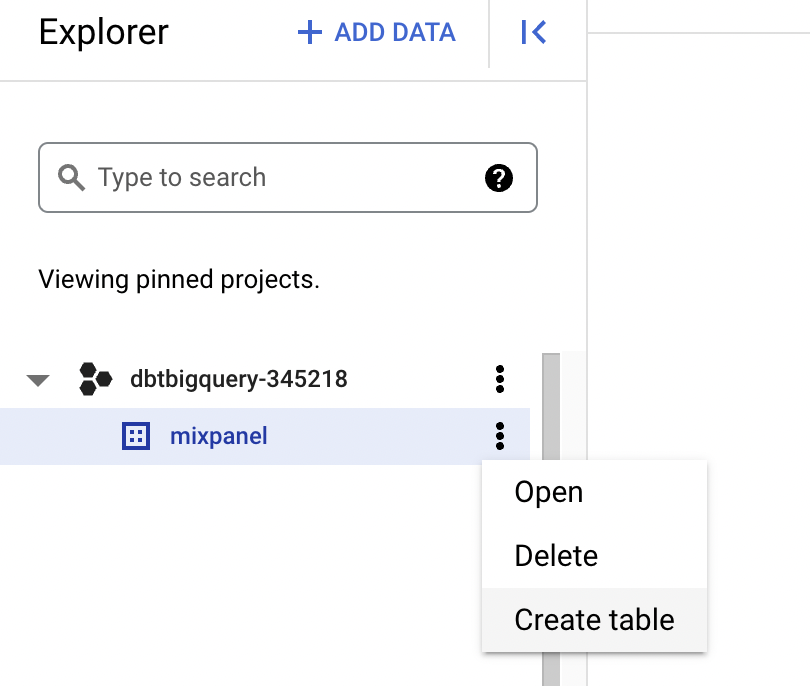Click the Explorer panel heading
Image resolution: width=810 pixels, height=686 pixels.
[x=104, y=32]
